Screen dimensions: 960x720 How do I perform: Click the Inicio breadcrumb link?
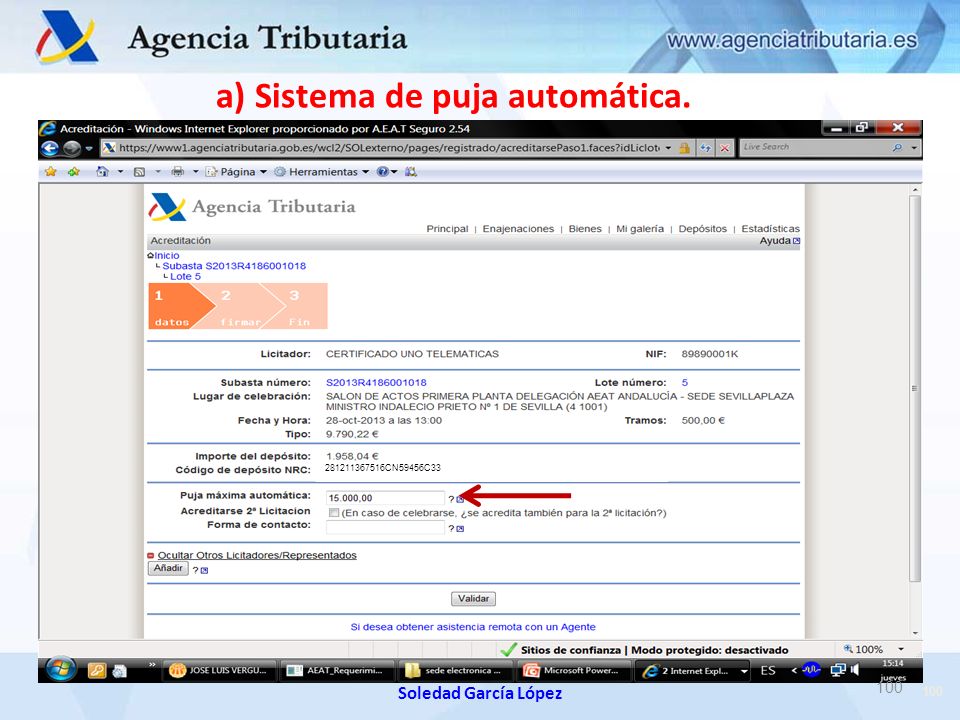pyautogui.click(x=167, y=255)
